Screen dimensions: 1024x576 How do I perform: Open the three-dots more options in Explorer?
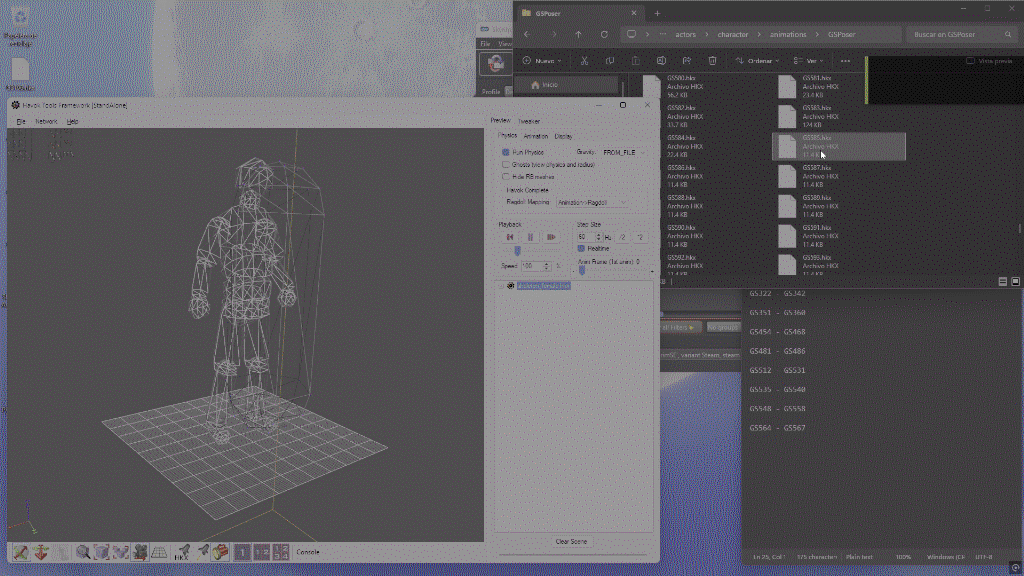[x=846, y=61]
